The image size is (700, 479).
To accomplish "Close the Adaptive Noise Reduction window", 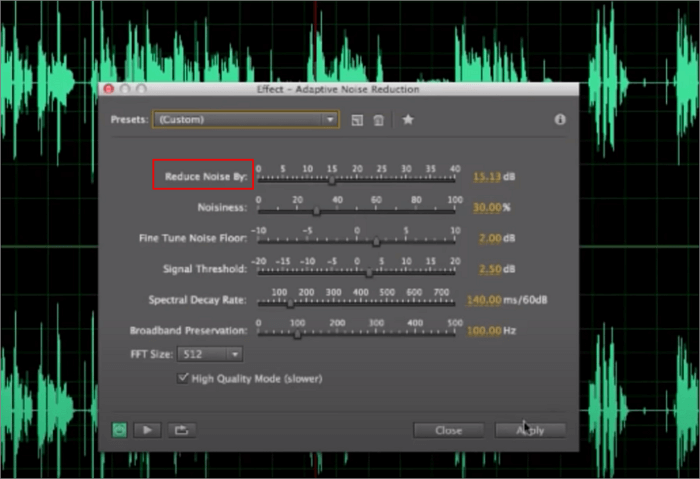I will pos(448,430).
